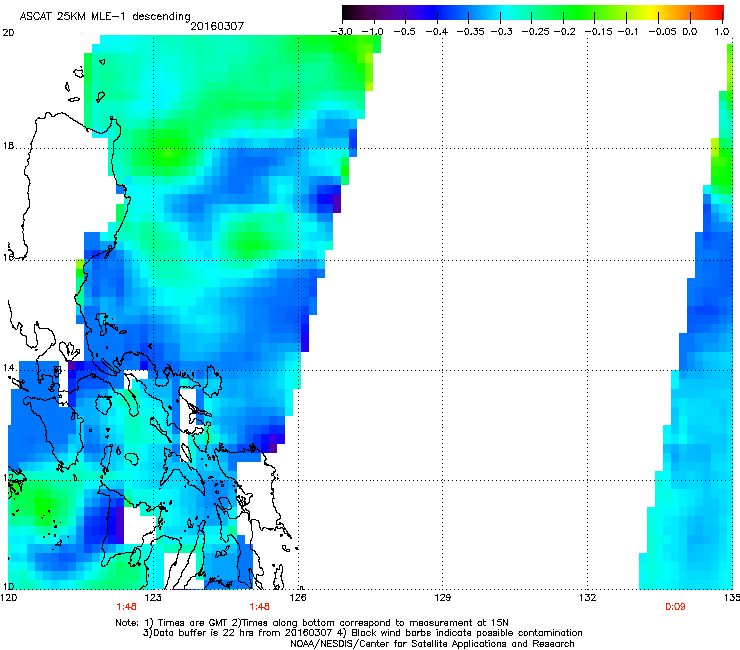This screenshot has width=740, height=650.
Task: Click the colorbar label -0.4
Action: (437, 32)
